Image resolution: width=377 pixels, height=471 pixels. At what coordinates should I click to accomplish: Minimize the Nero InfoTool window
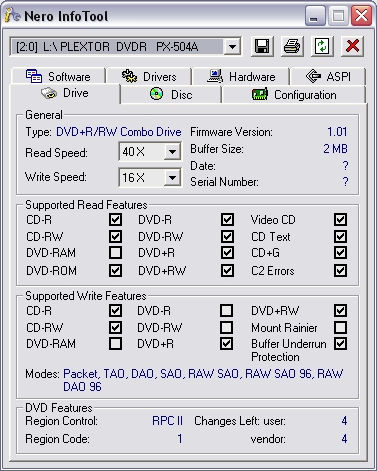(x=315, y=16)
